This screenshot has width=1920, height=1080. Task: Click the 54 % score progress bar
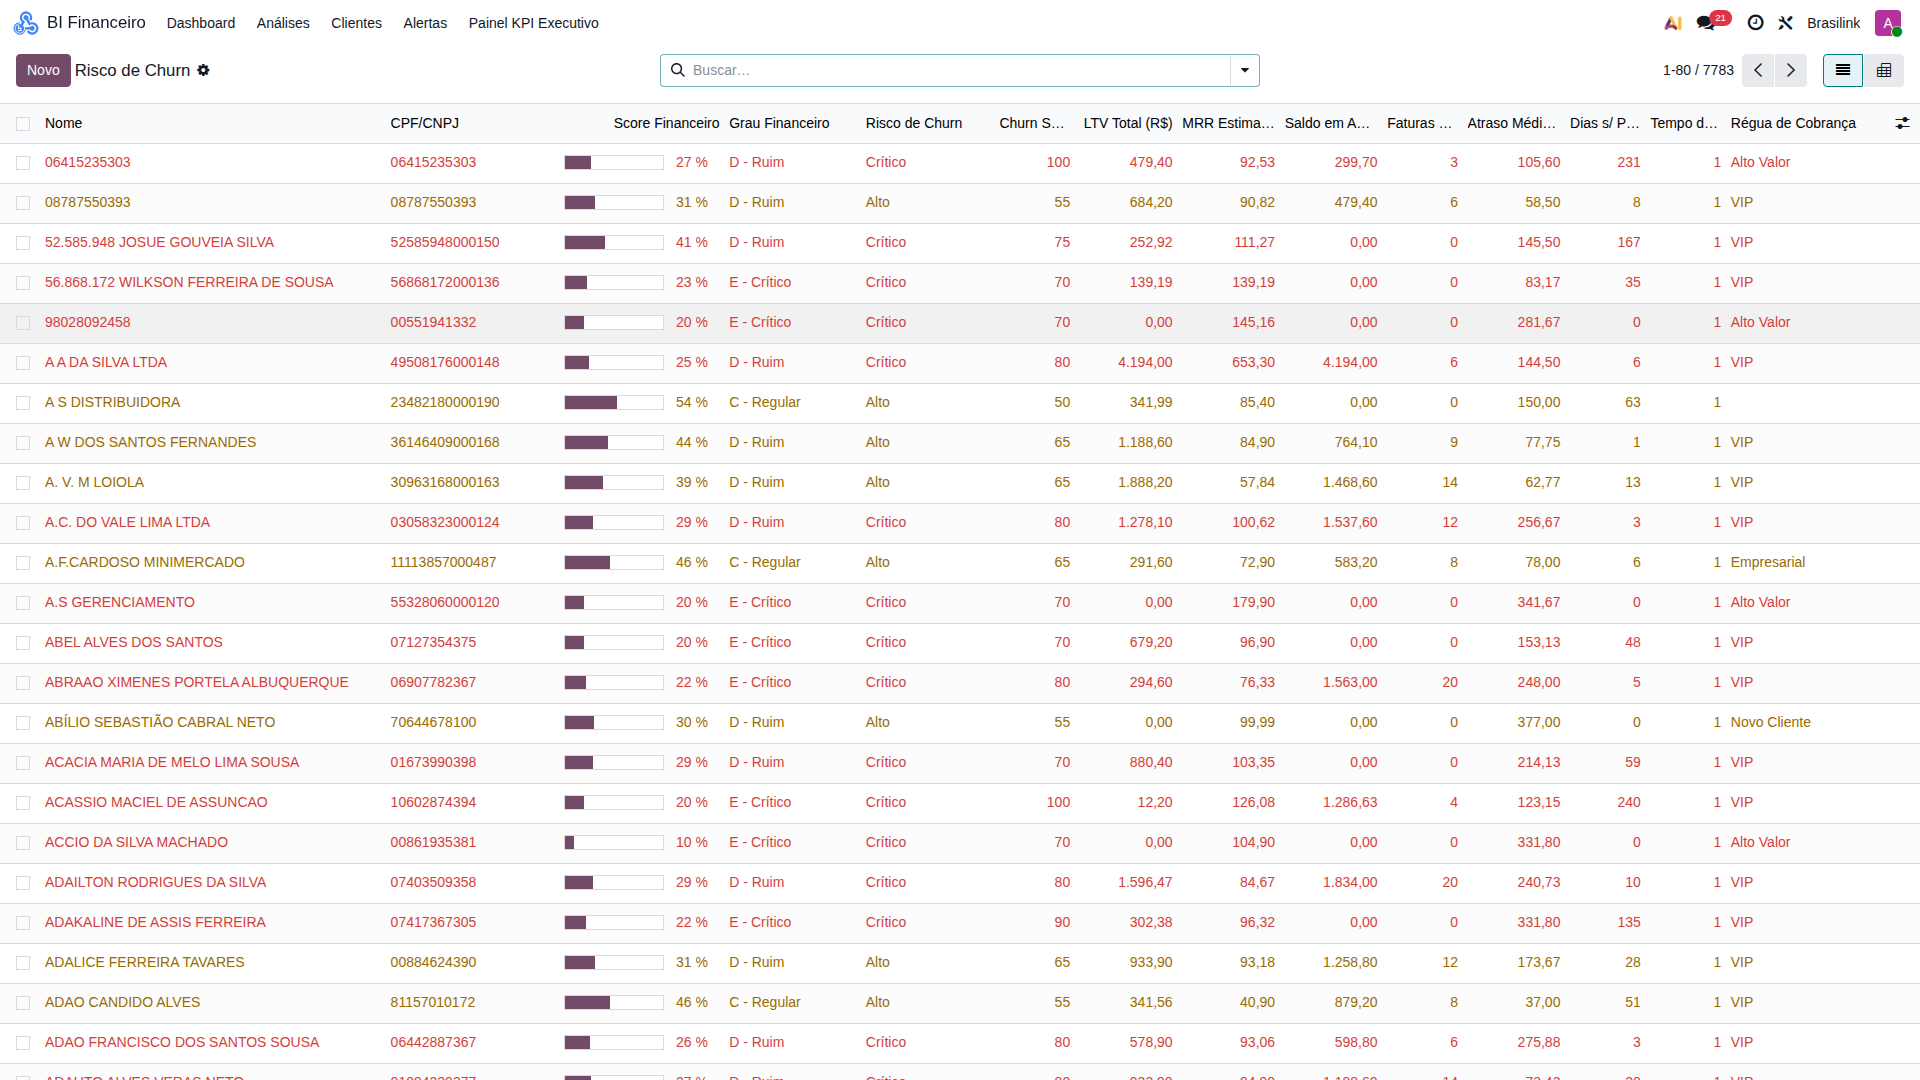coord(614,402)
